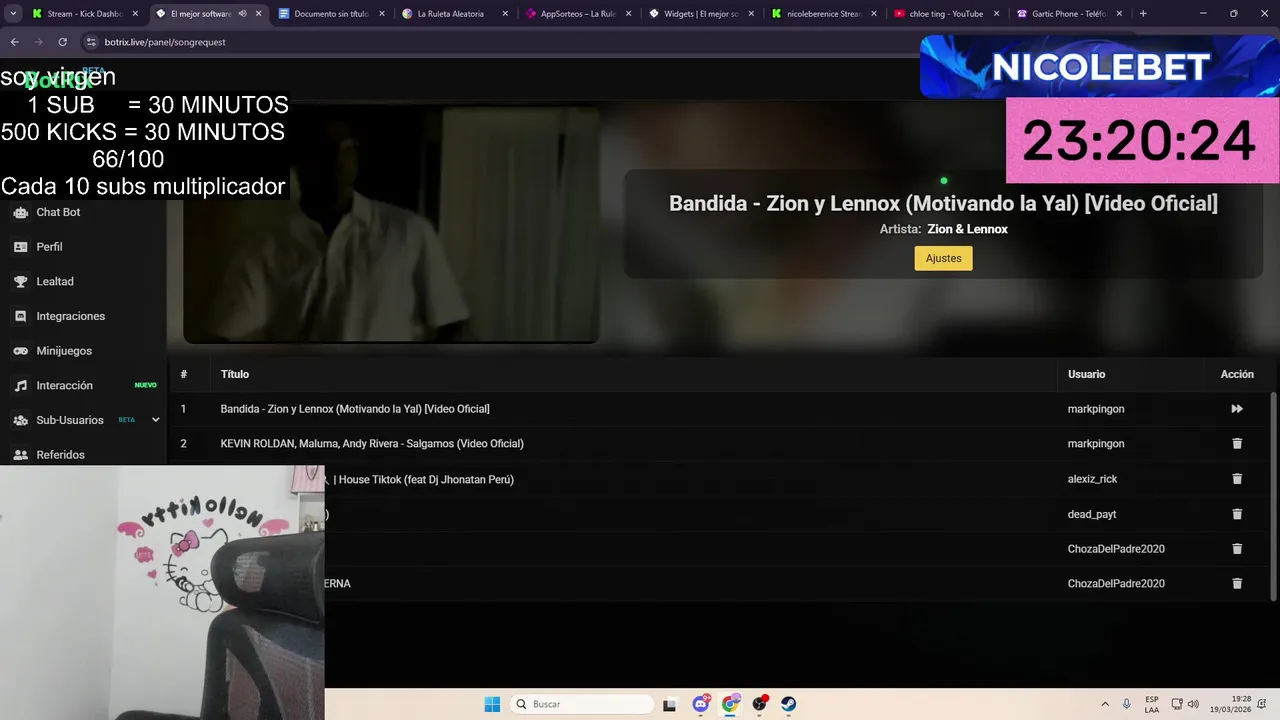The height and width of the screenshot is (720, 1280).
Task: Click the Acción column header
Action: pyautogui.click(x=1237, y=374)
